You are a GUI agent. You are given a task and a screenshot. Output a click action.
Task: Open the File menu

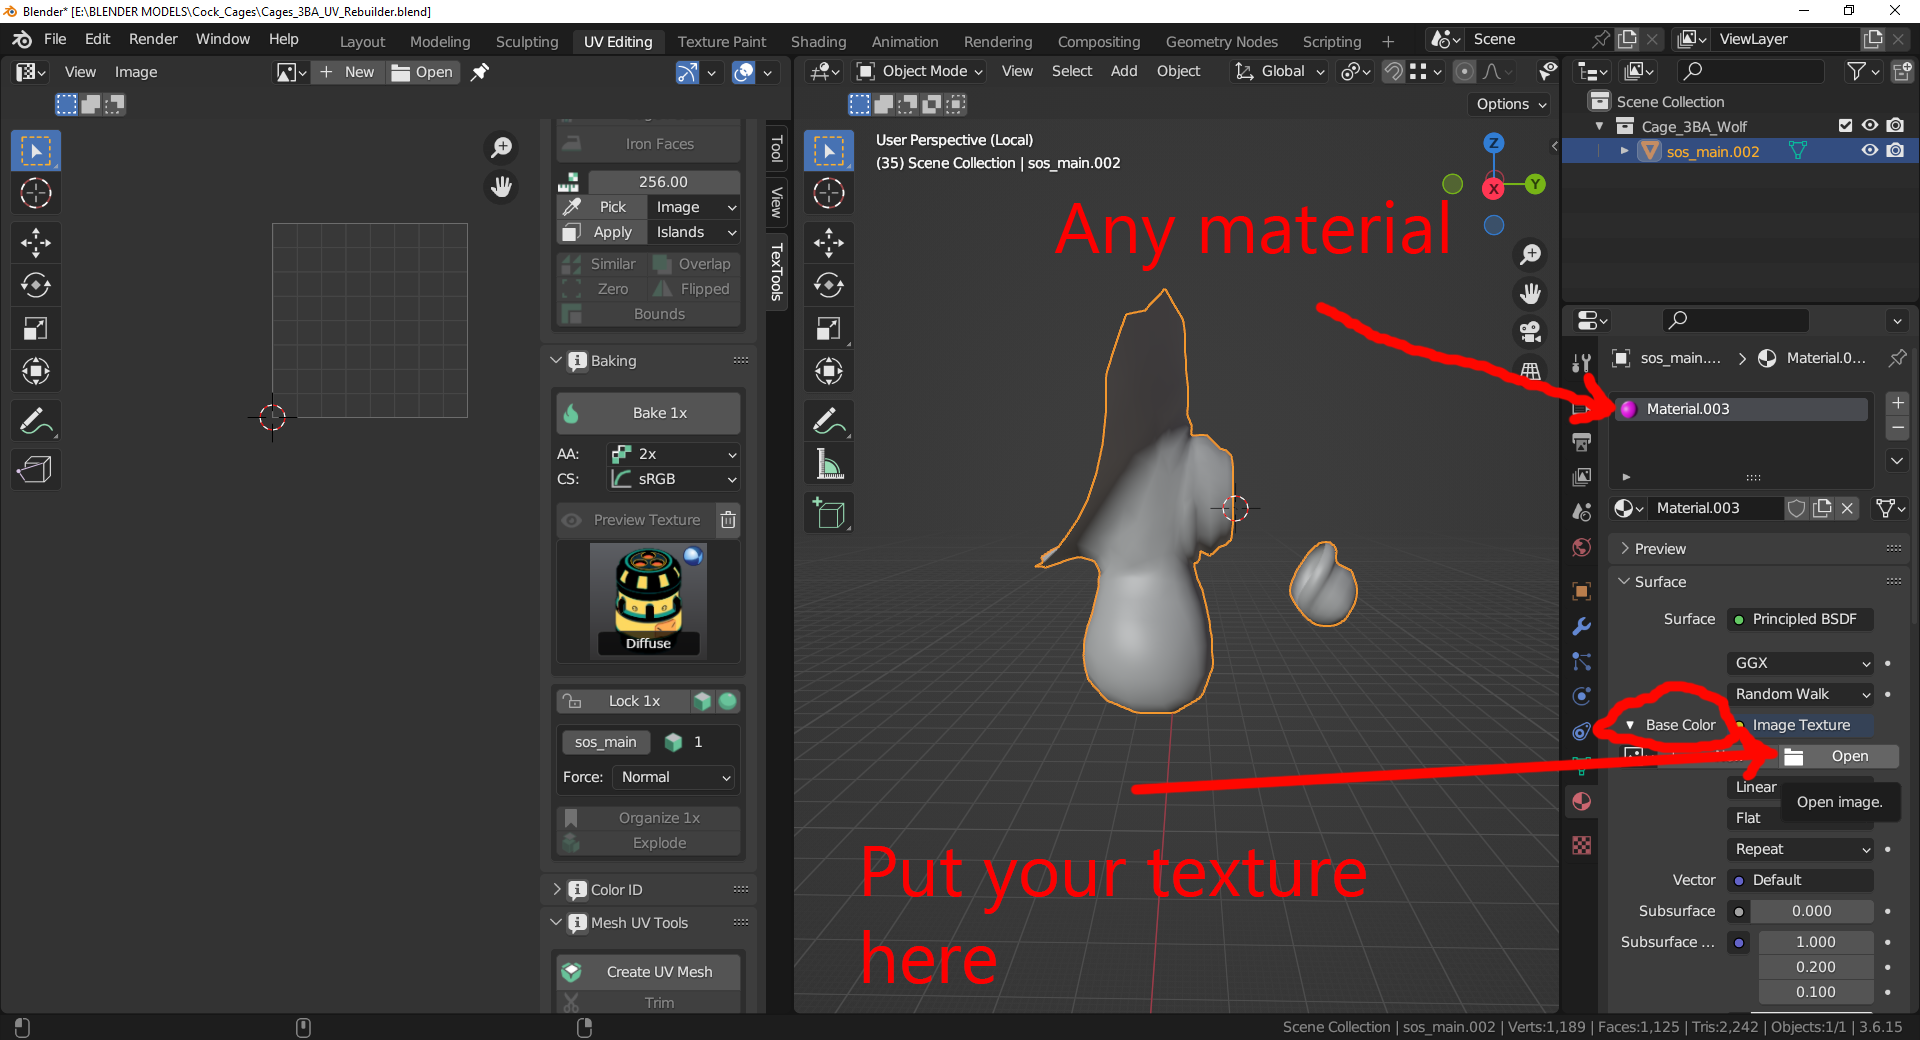click(55, 39)
